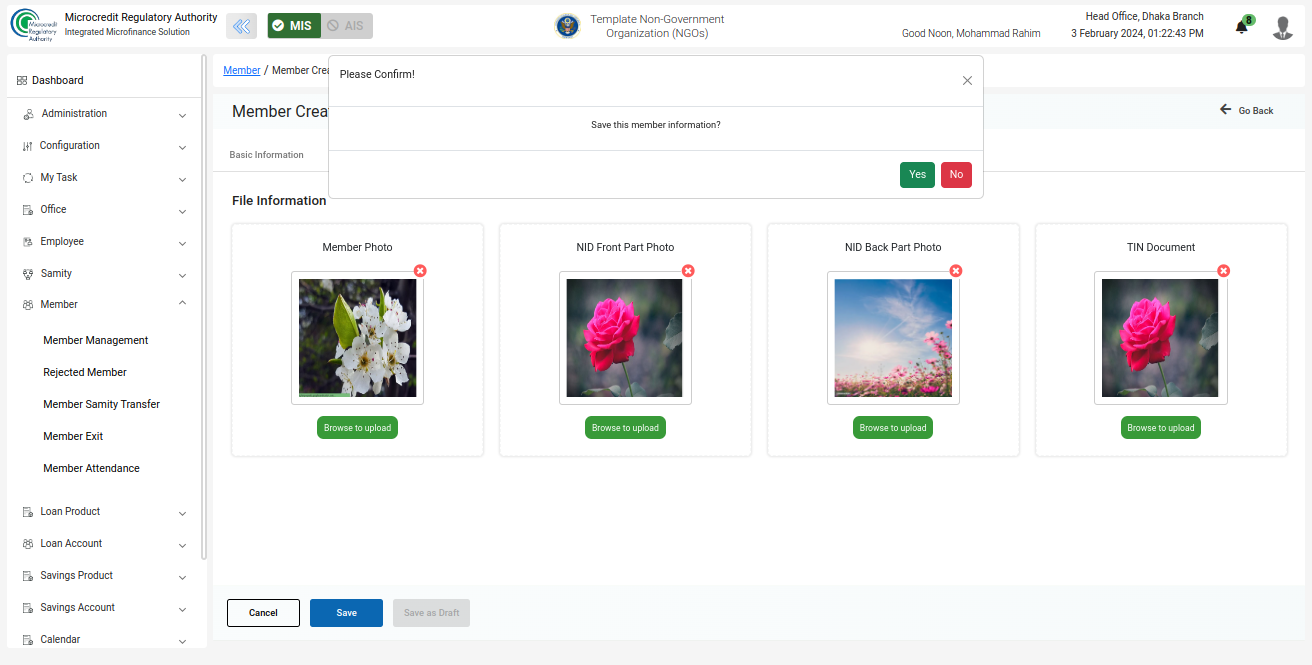Select the Basic Information tab
1312x665 pixels.
(266, 155)
